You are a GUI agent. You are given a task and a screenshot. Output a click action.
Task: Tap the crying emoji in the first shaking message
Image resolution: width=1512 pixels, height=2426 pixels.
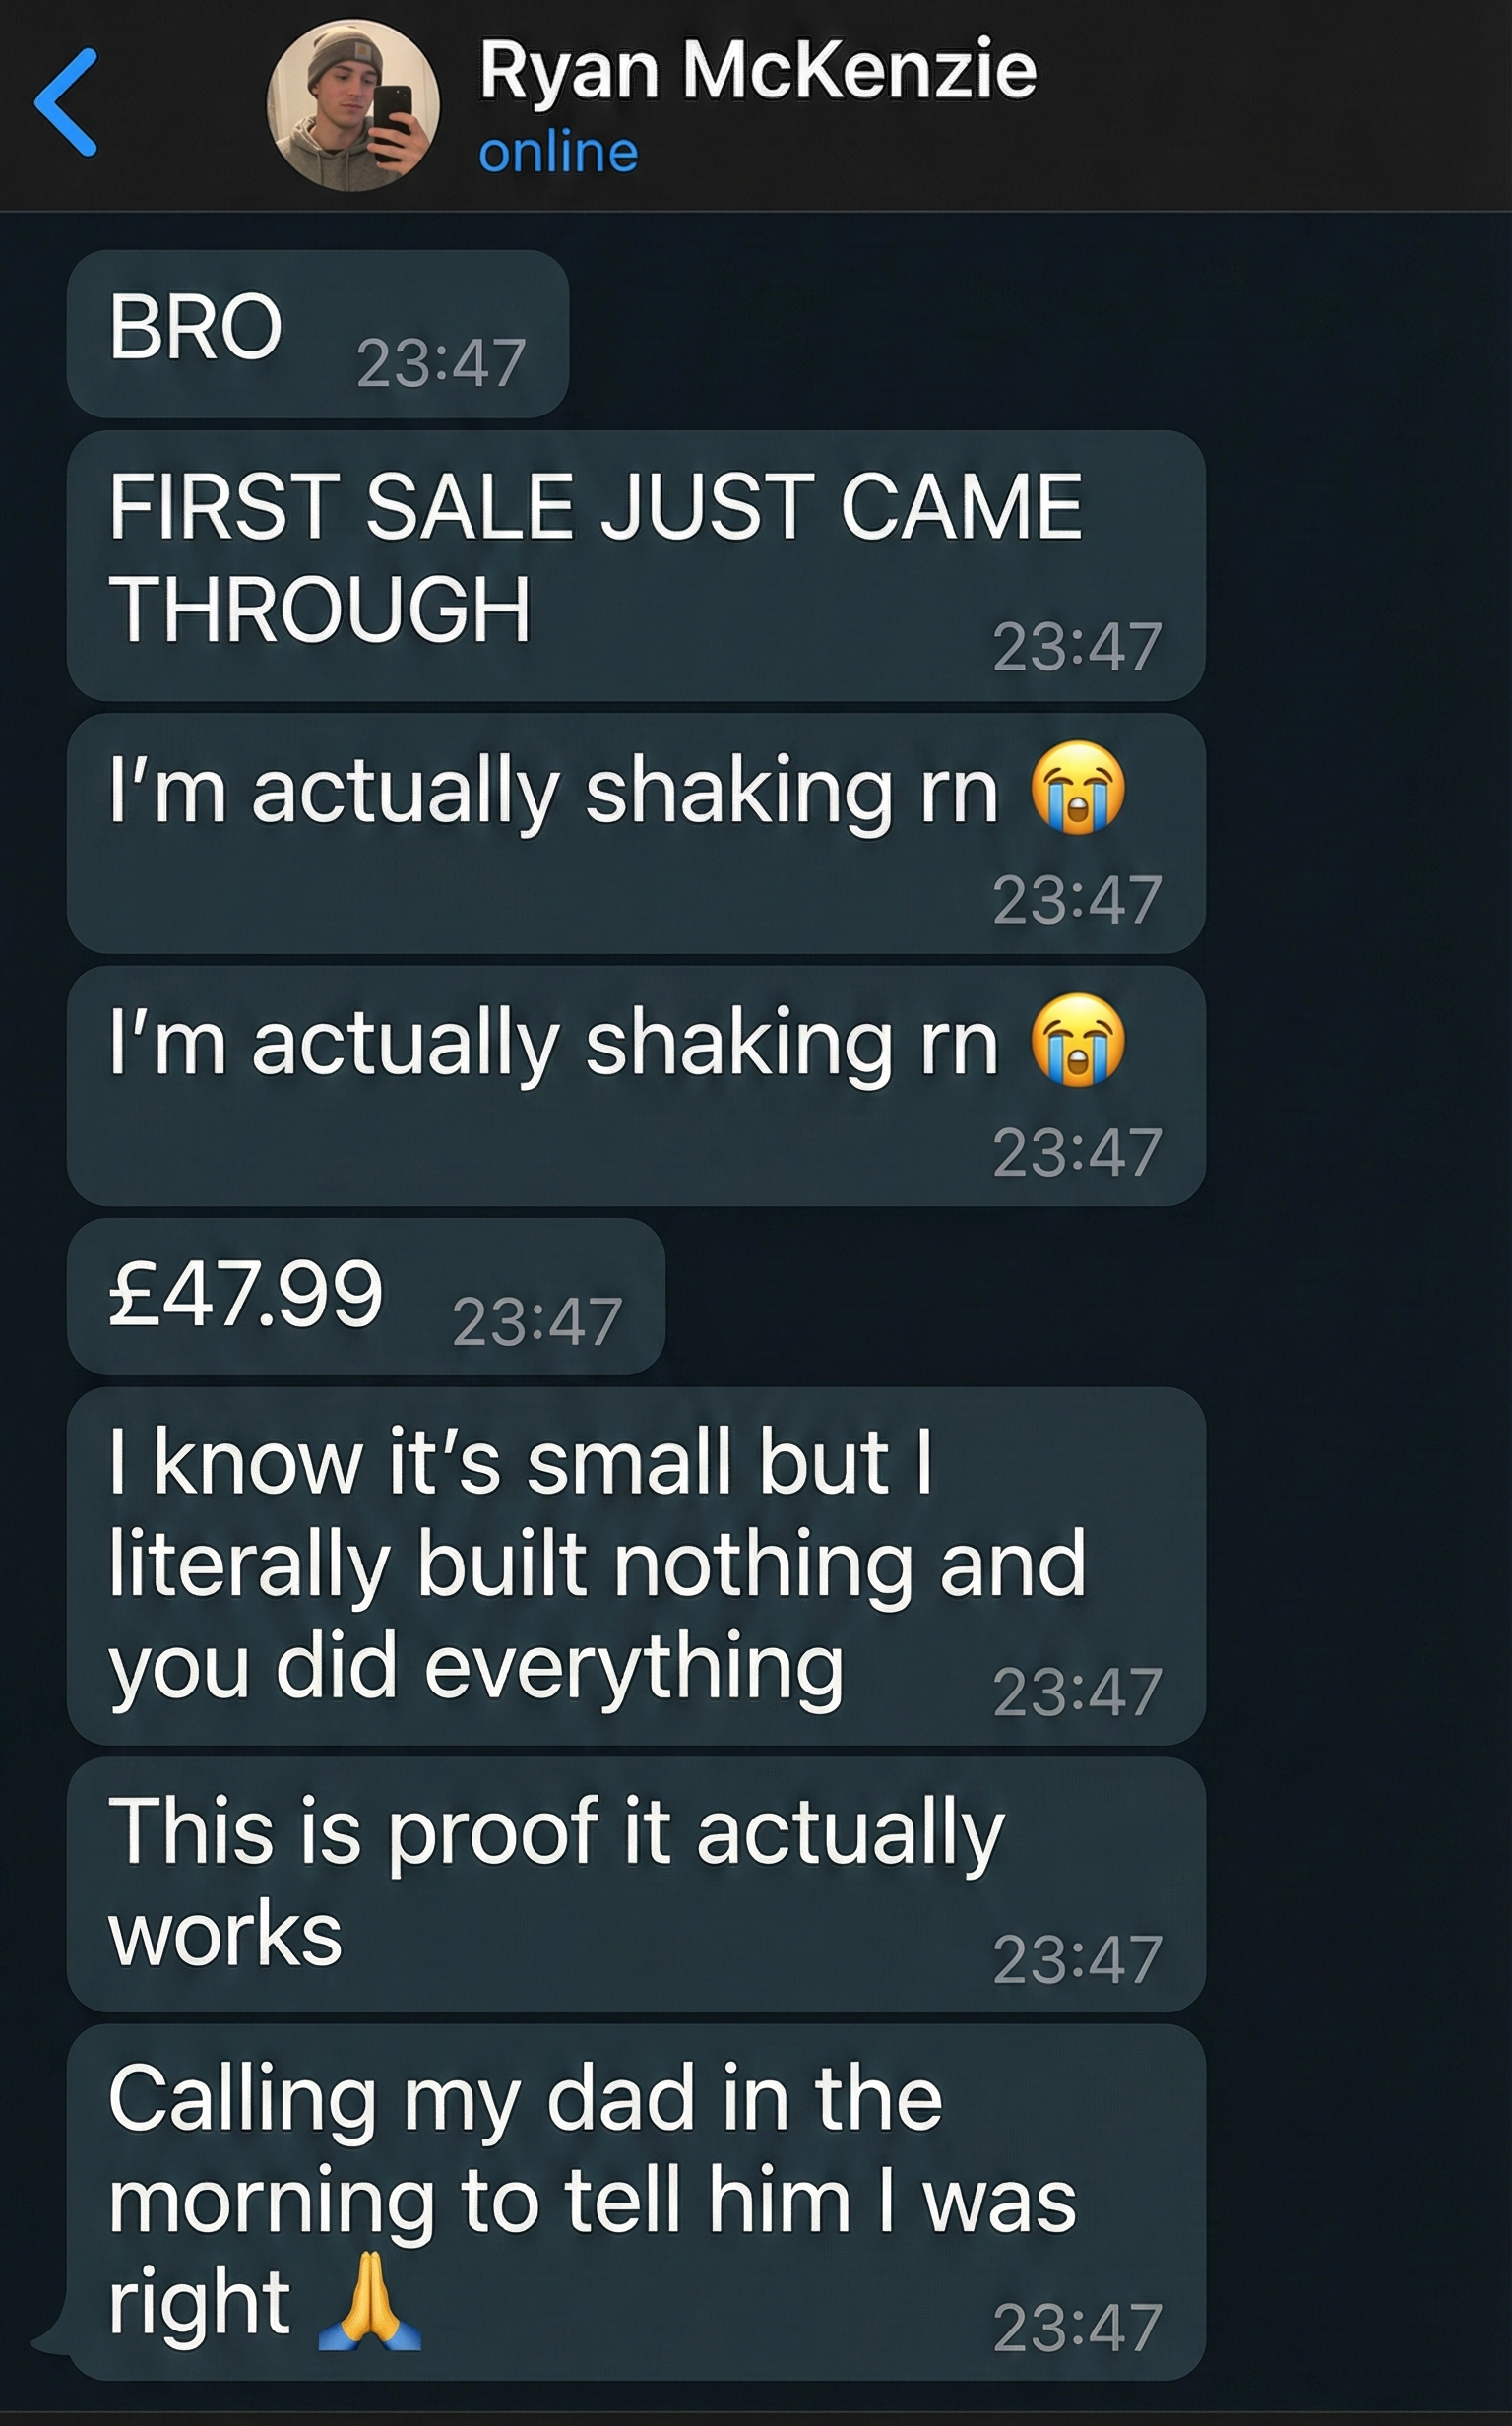(1077, 790)
